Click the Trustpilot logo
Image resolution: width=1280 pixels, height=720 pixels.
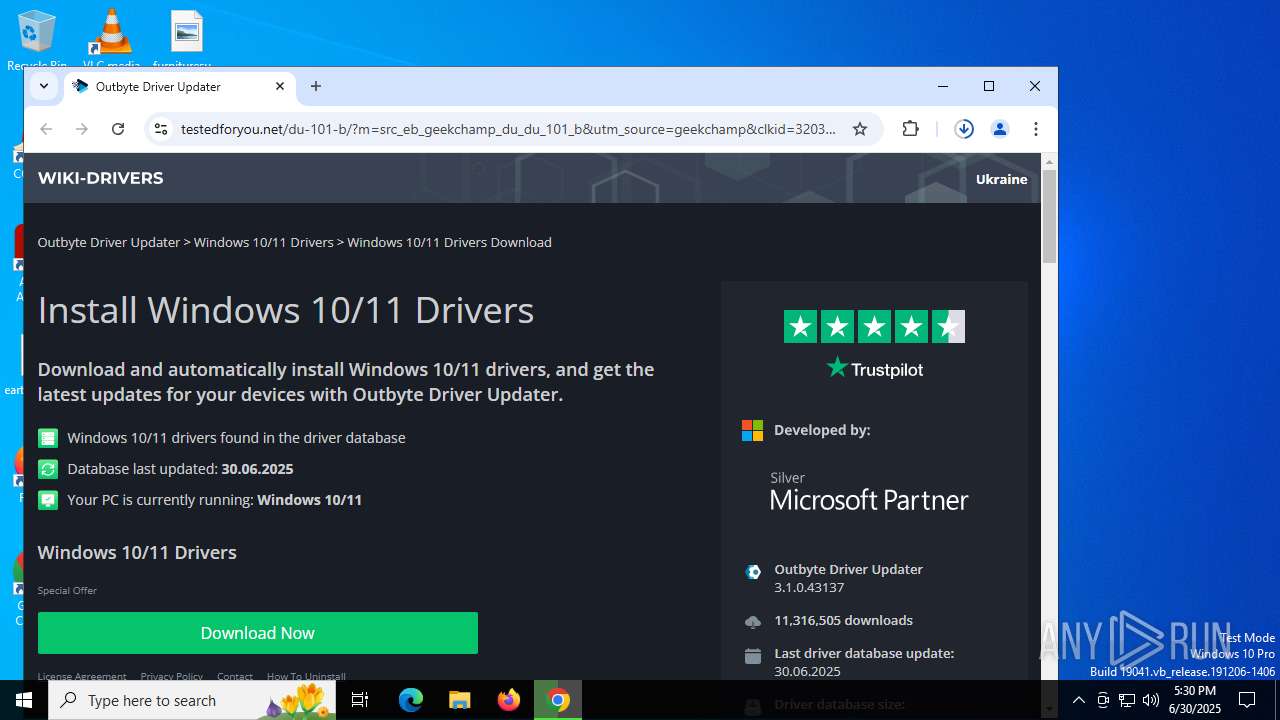(874, 368)
